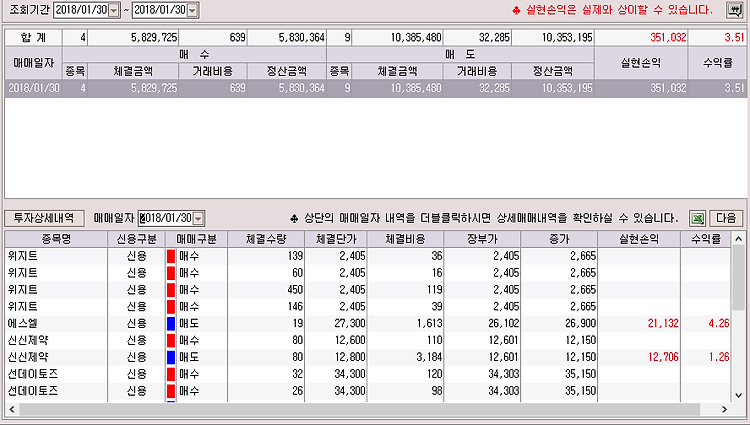The width and height of the screenshot is (750, 425).
Task: Select the 신신제약 매도 row
Action: coord(368,357)
